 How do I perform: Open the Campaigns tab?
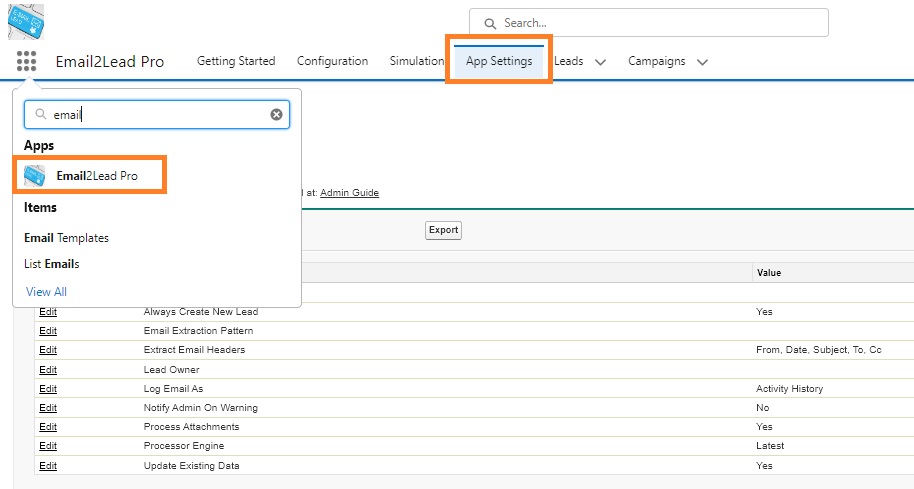656,61
